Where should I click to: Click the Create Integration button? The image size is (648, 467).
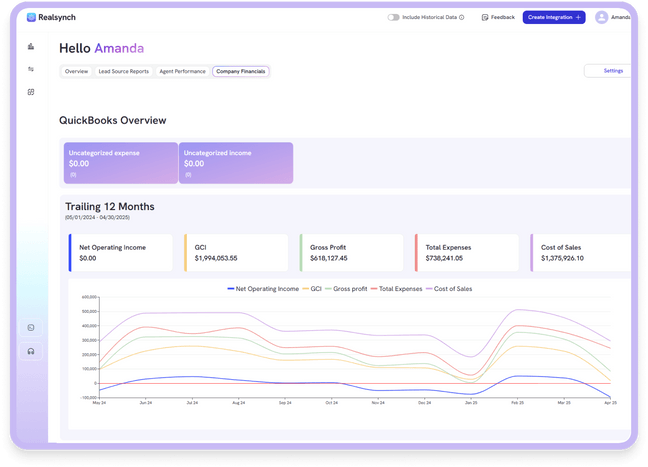pos(554,17)
